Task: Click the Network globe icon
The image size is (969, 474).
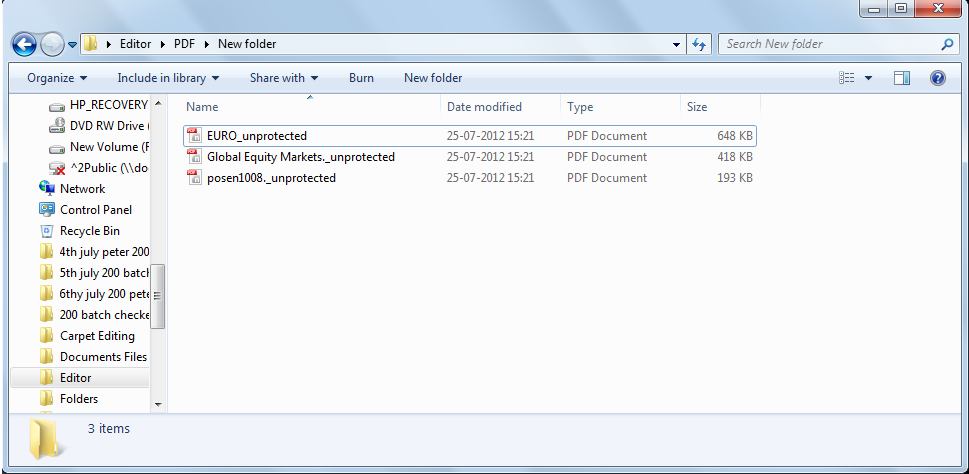Action: (x=46, y=188)
